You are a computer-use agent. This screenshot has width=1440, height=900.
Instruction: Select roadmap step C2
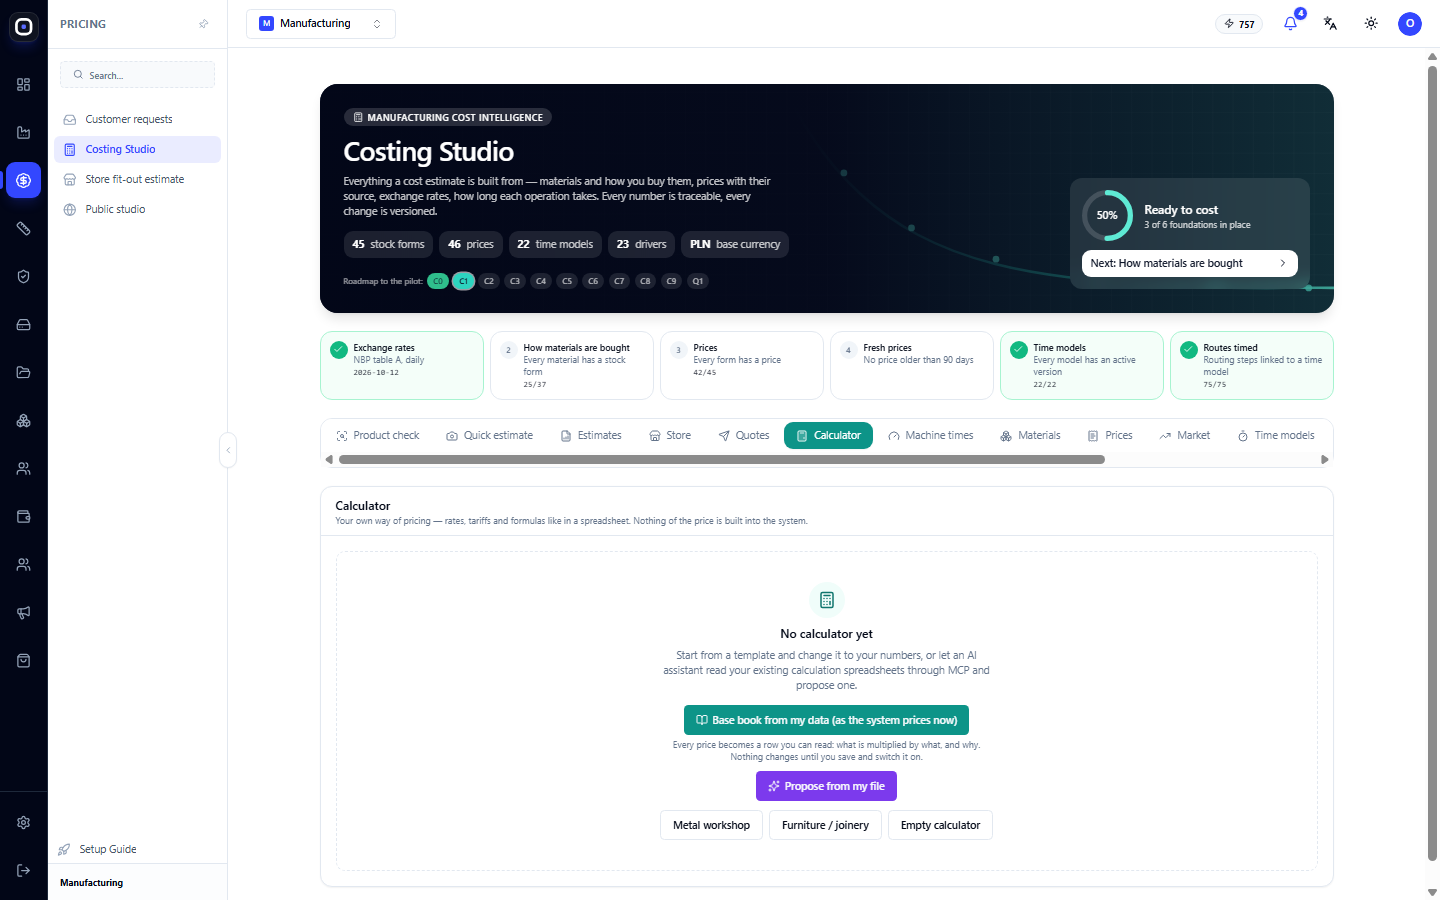pos(489,281)
